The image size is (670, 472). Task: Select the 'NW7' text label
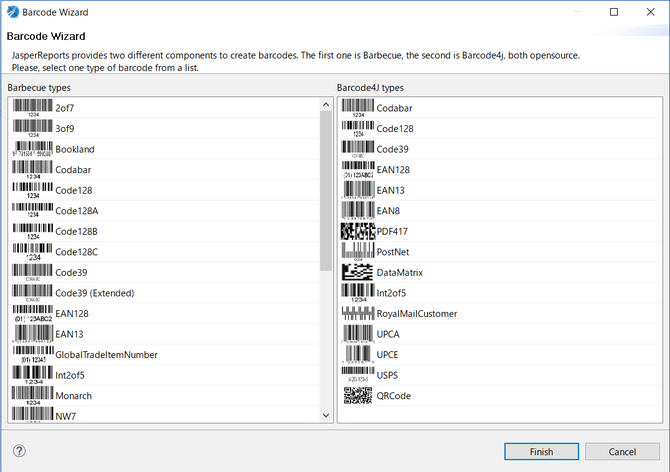[65, 416]
